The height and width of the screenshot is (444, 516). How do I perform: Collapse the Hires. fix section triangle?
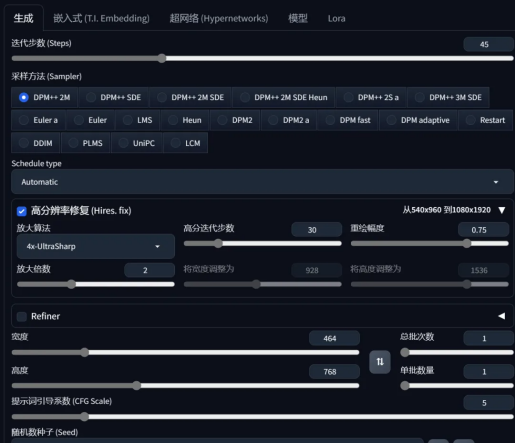[x=502, y=210]
